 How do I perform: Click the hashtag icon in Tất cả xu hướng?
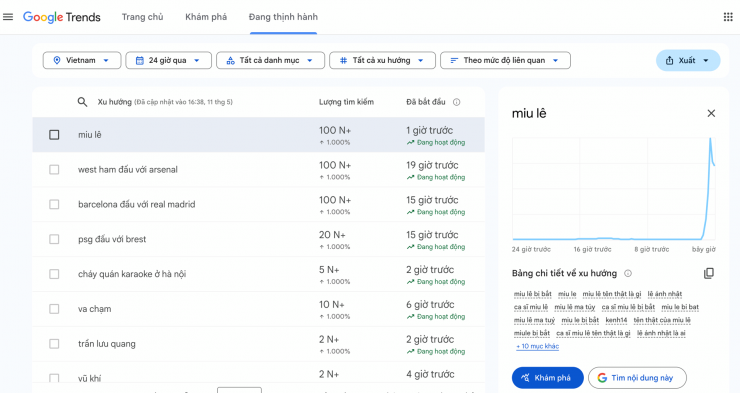(x=344, y=60)
